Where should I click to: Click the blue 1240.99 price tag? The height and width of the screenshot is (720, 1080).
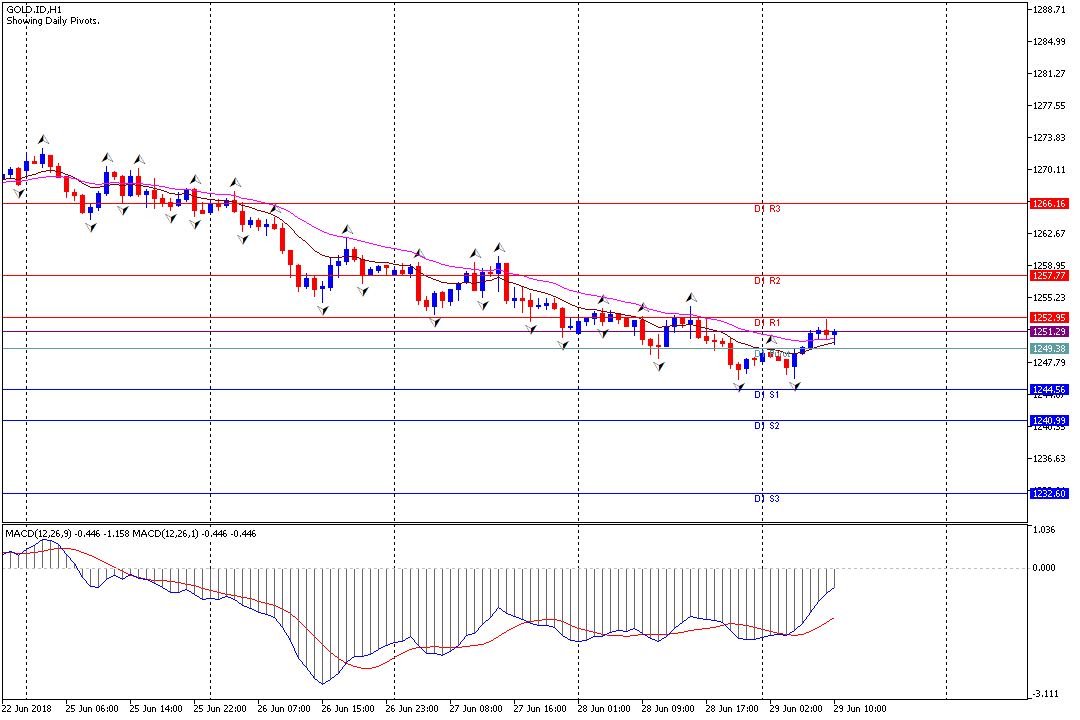1049,421
